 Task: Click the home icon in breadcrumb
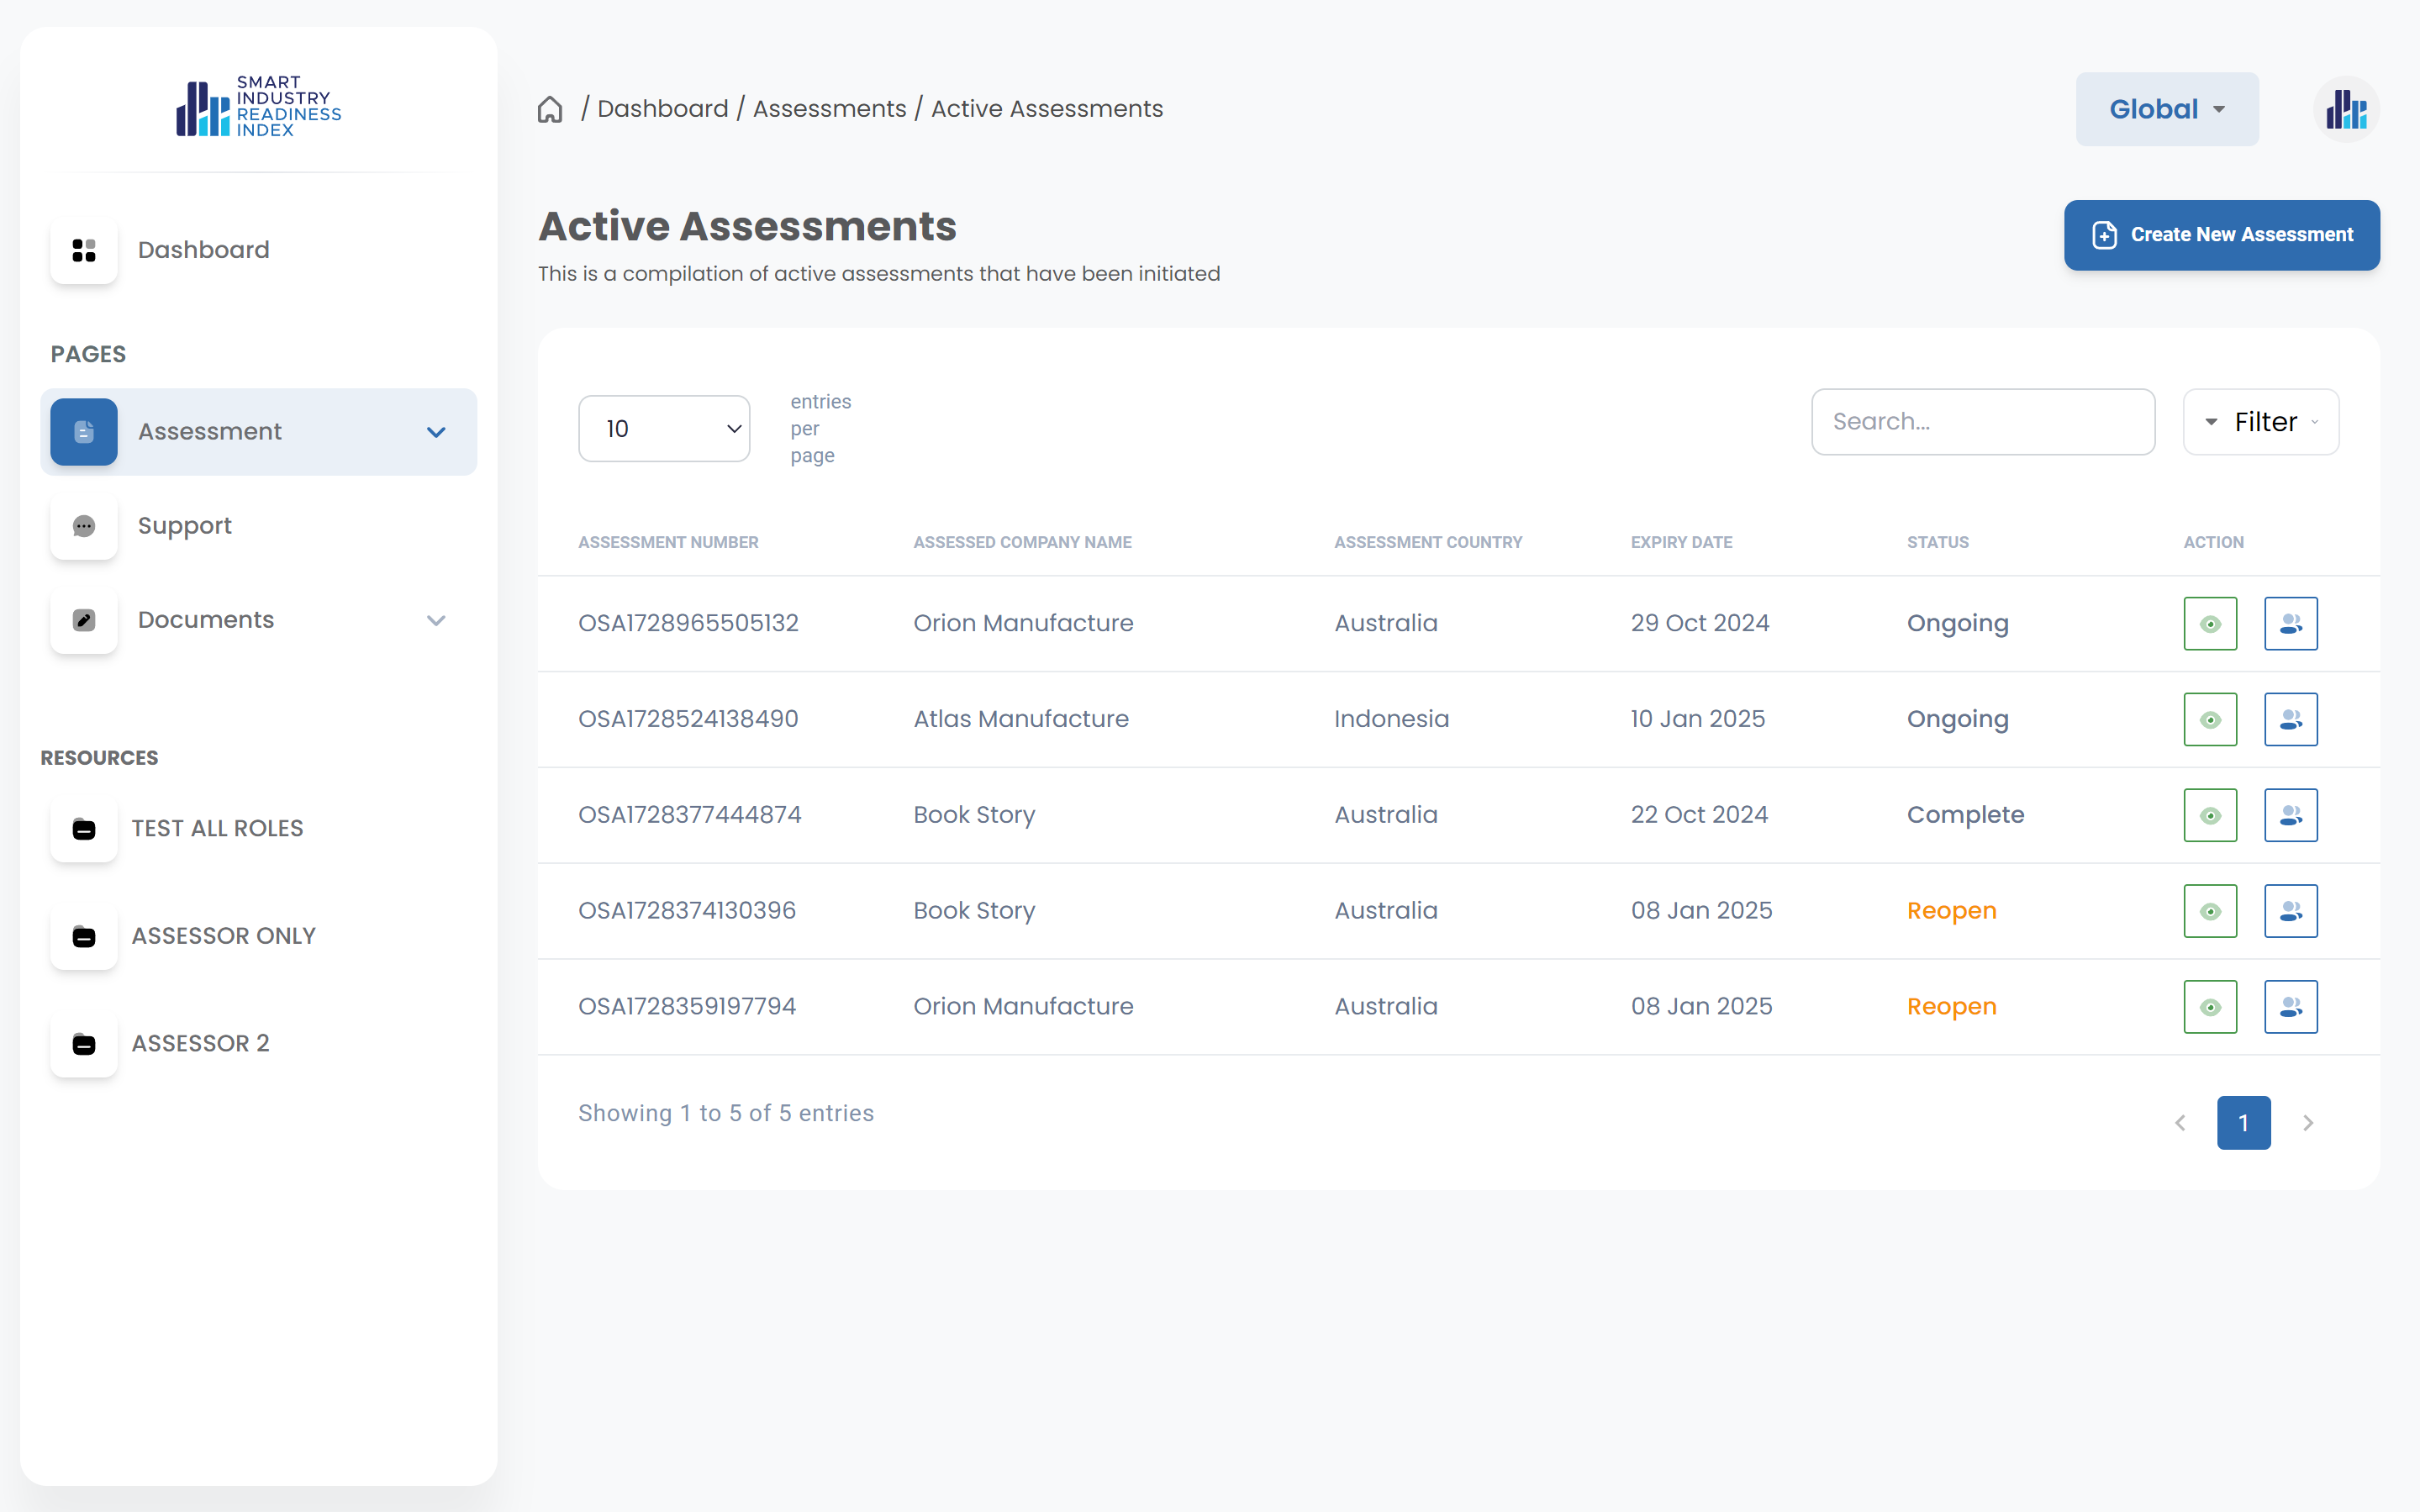[550, 109]
